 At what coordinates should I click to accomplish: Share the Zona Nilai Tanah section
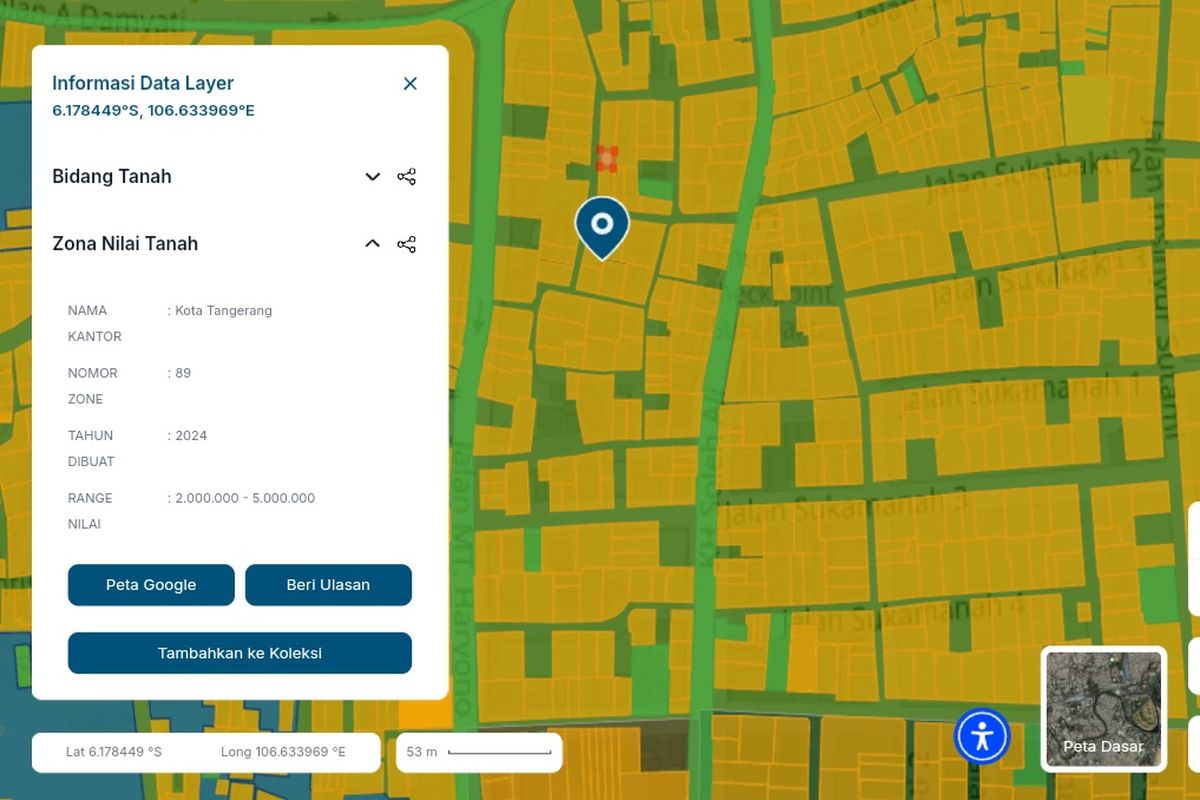[x=406, y=244]
